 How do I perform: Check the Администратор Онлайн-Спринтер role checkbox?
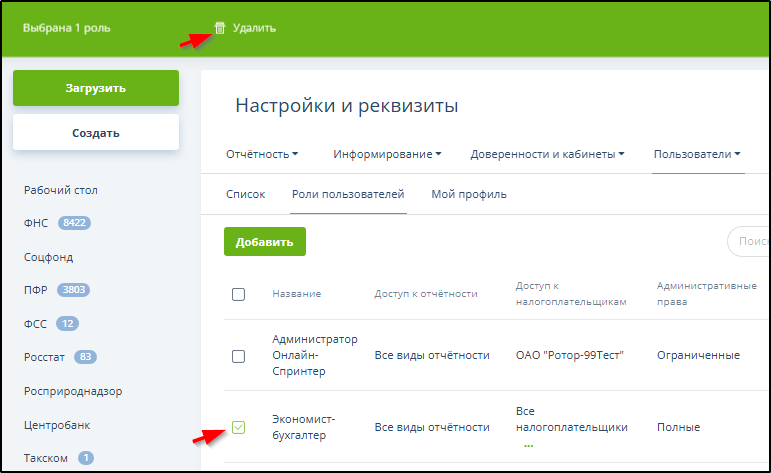238,356
